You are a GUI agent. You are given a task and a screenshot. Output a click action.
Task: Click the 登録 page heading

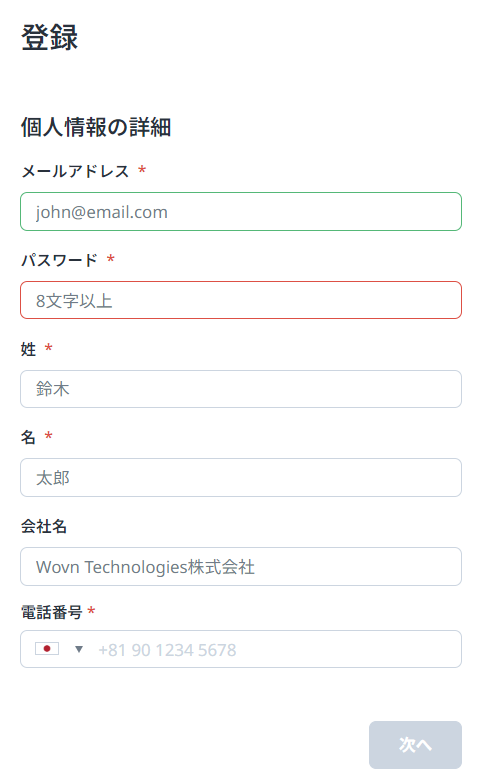pos(49,37)
